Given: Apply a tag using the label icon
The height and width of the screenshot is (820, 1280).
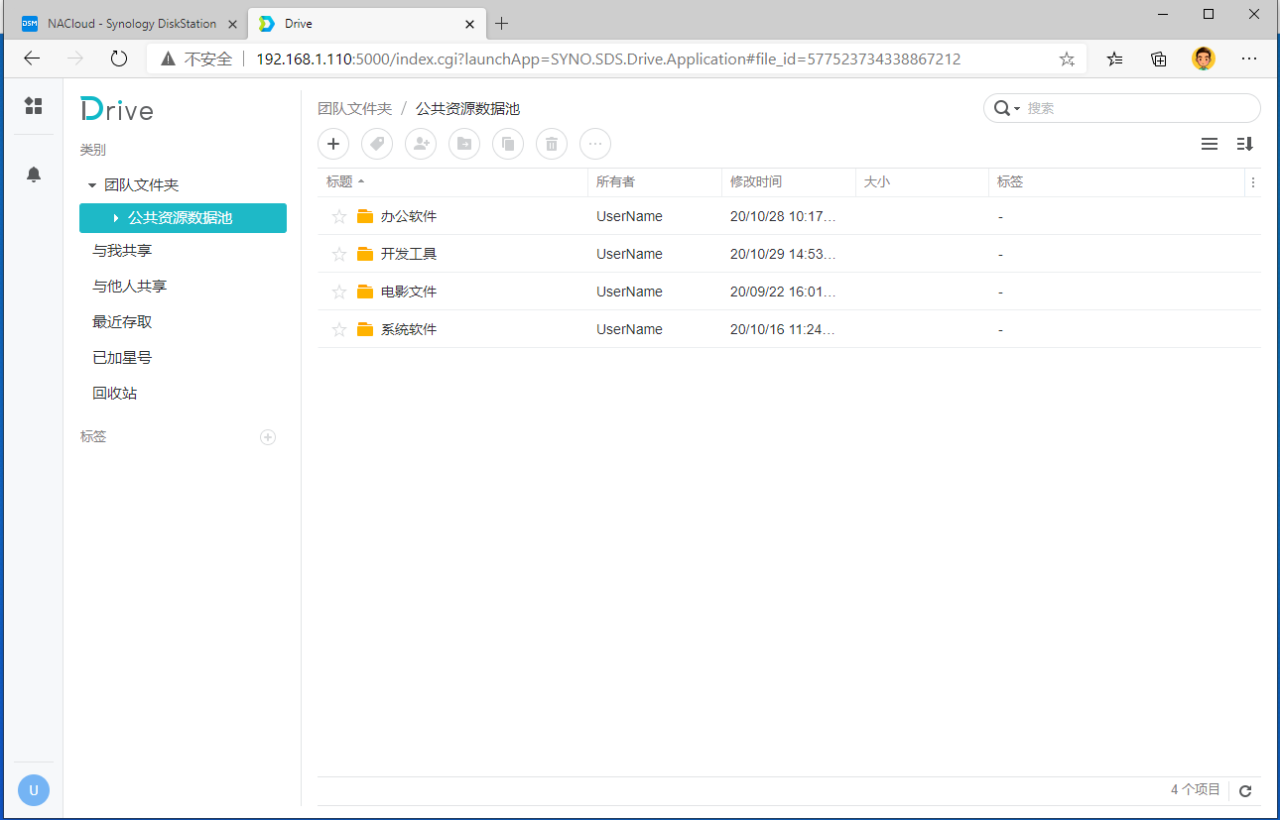Looking at the screenshot, I should pos(377,143).
